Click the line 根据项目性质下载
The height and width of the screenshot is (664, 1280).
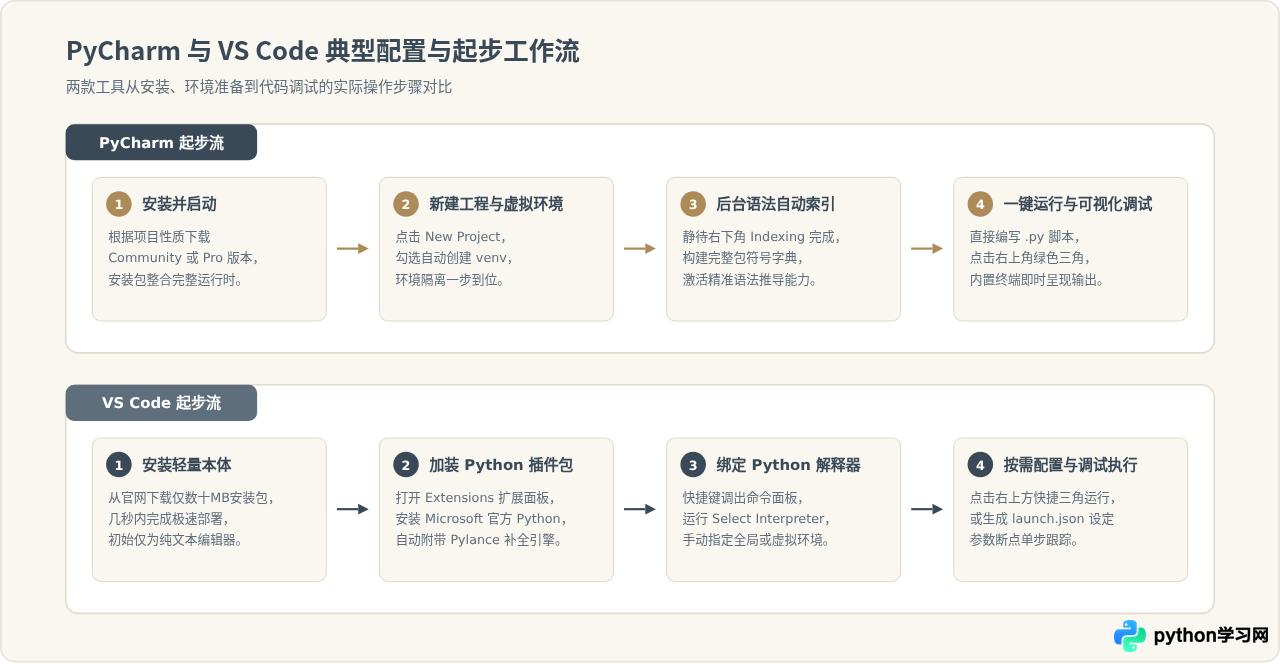(159, 237)
